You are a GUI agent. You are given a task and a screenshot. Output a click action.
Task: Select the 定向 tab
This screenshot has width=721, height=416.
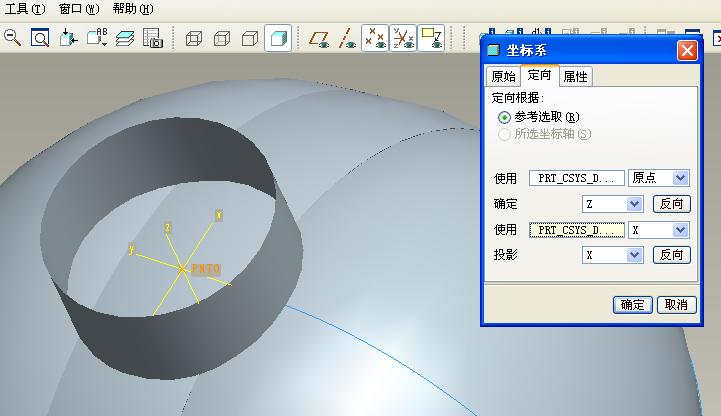tap(540, 75)
